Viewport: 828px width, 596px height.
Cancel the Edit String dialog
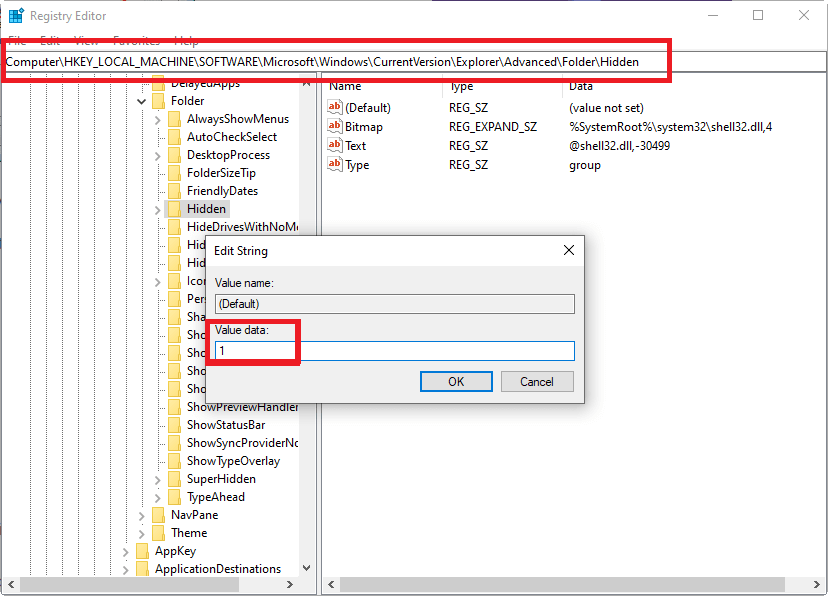[537, 381]
